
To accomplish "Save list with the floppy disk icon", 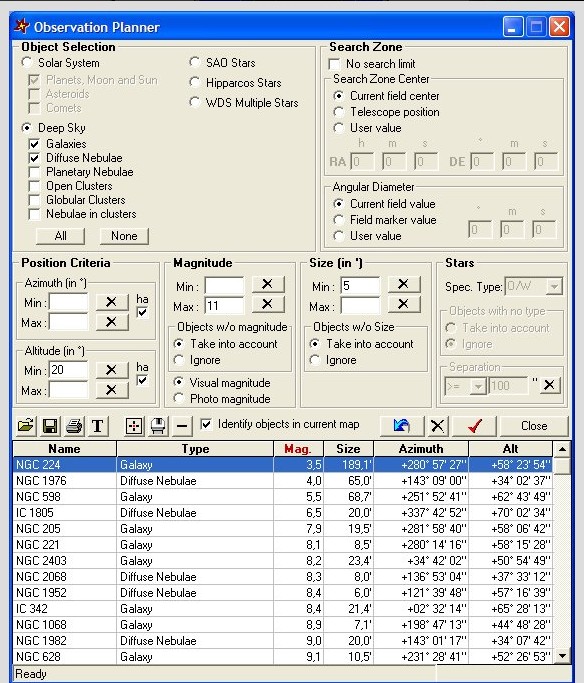I will click(50, 426).
